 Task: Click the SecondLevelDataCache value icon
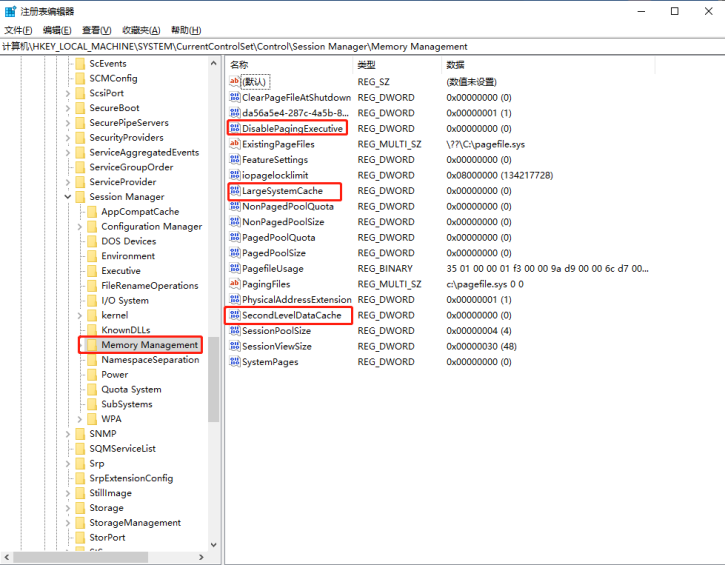(x=235, y=315)
